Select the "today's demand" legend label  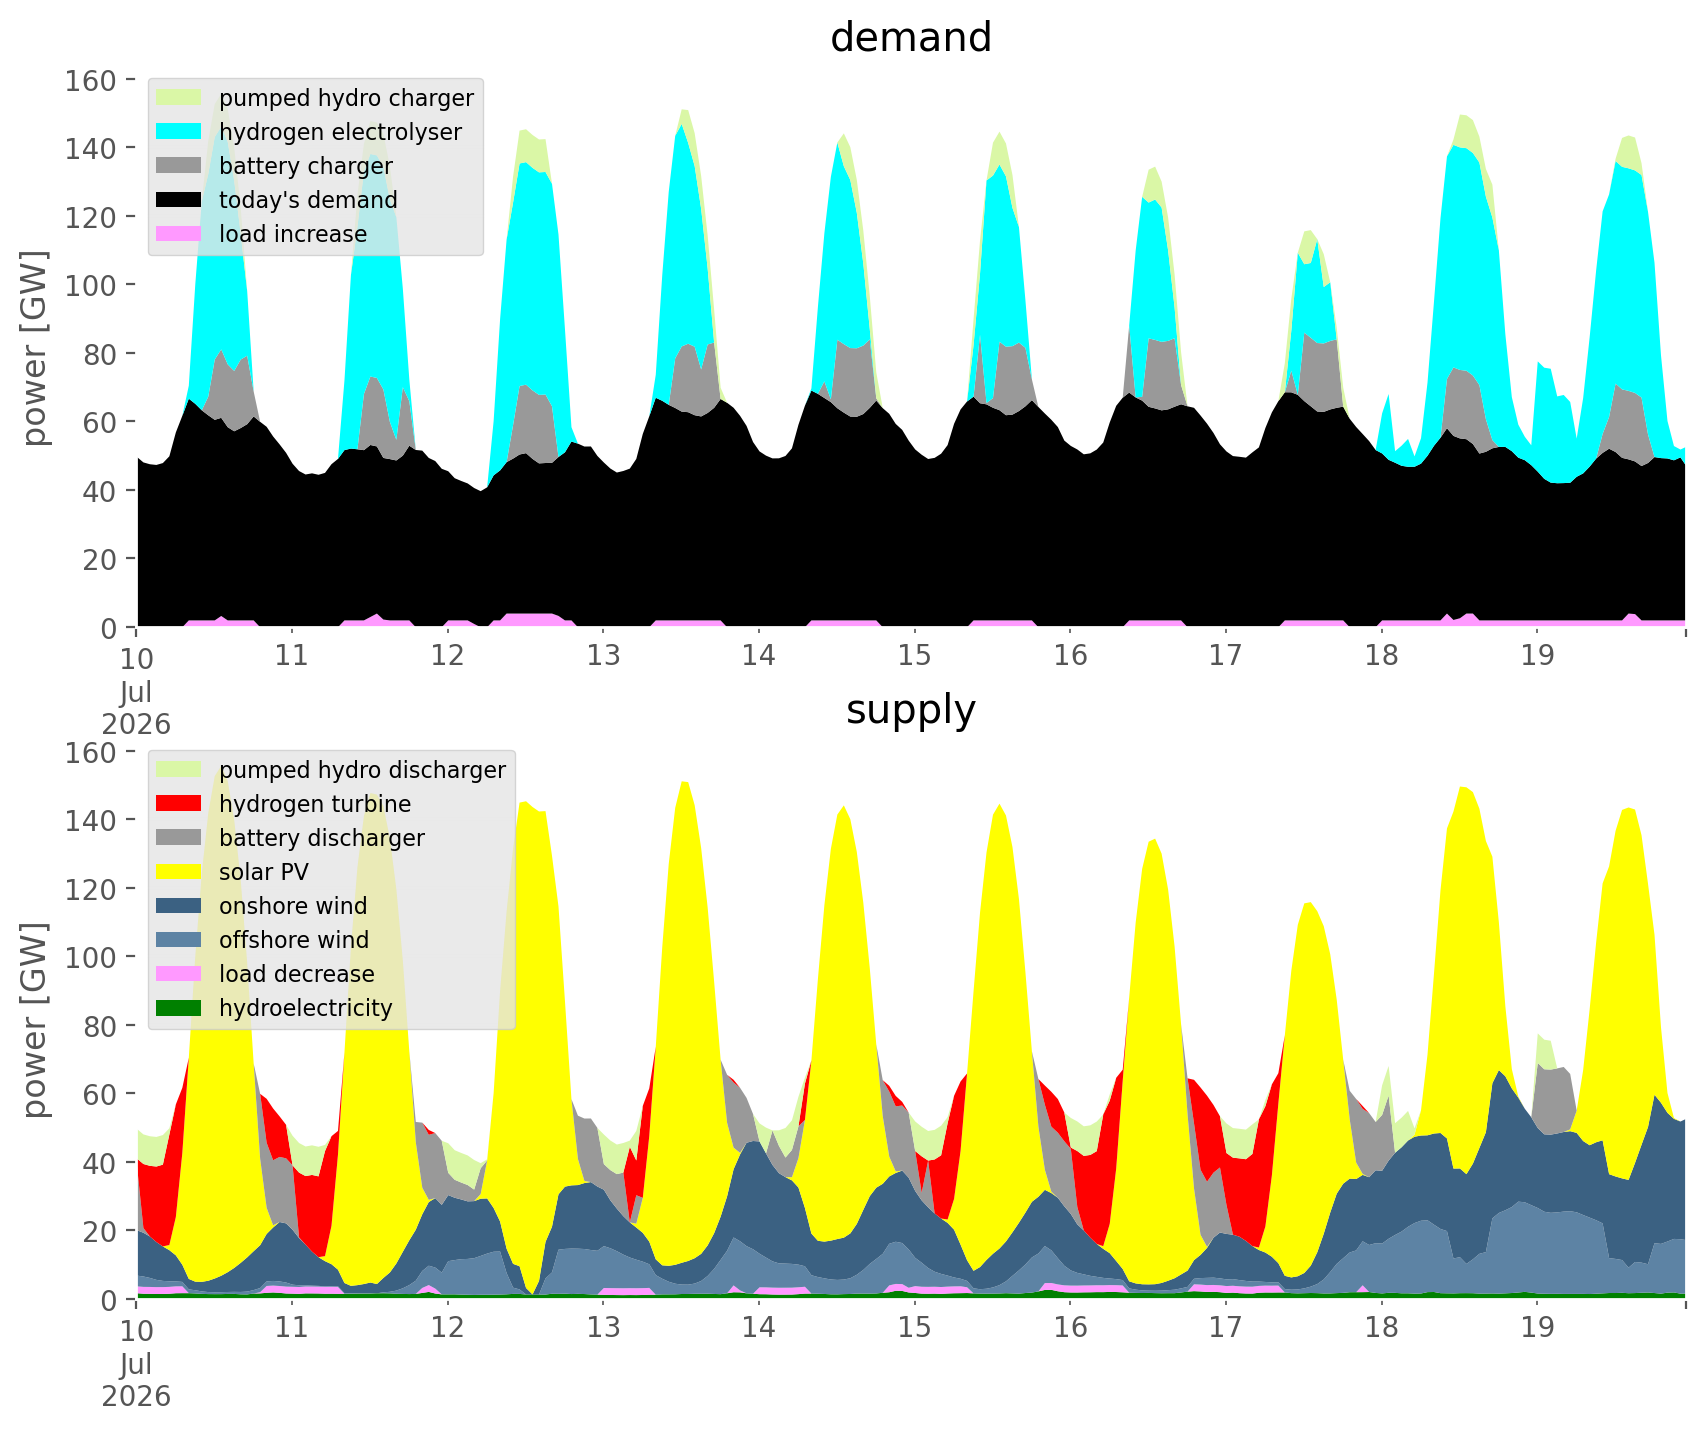308,201
